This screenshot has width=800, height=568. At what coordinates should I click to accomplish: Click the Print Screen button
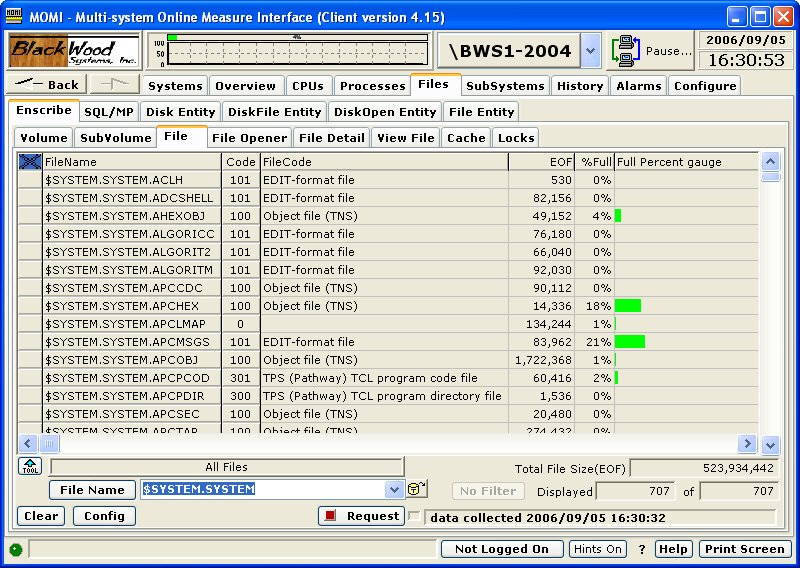pyautogui.click(x=744, y=549)
